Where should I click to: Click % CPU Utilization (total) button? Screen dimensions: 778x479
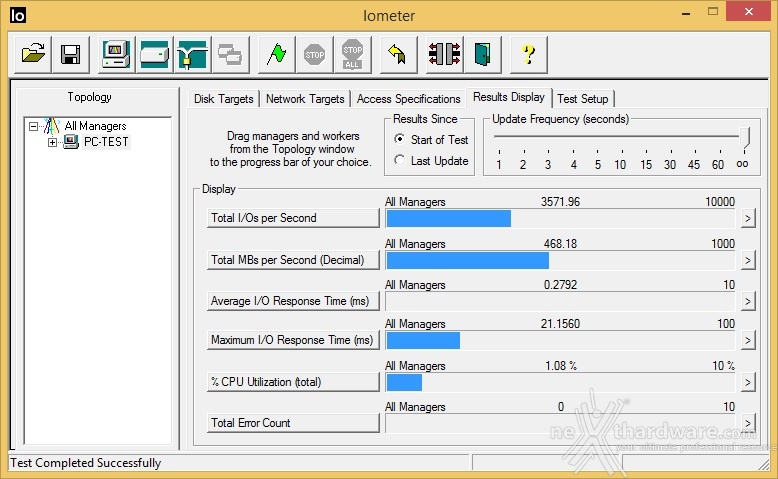click(x=293, y=382)
